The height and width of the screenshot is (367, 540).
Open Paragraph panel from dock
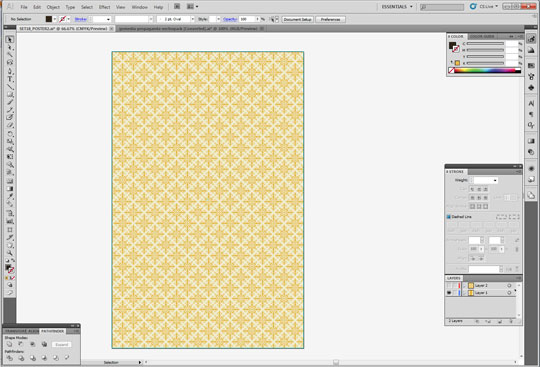(x=531, y=114)
